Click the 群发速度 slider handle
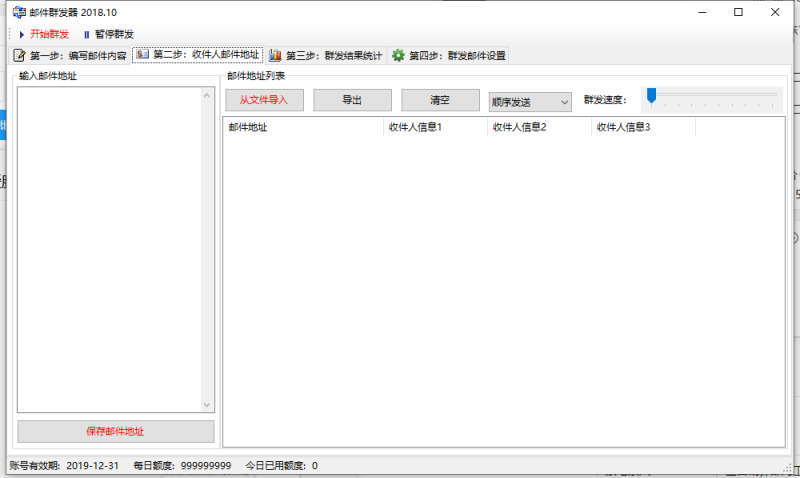This screenshot has height=478, width=800. pyautogui.click(x=651, y=96)
